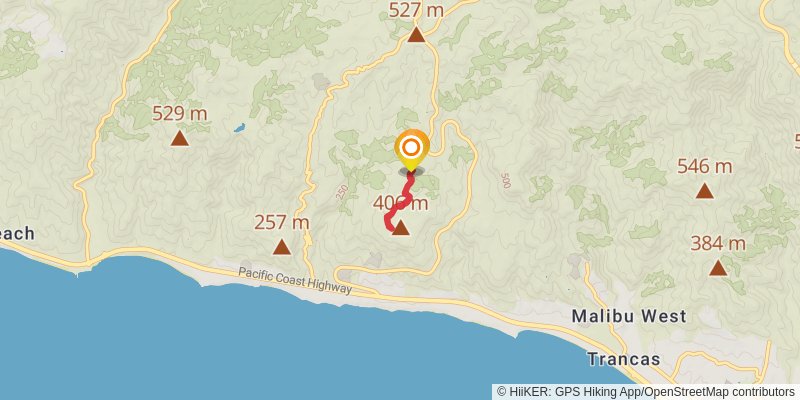Click the orange trailhead location pin
This screenshot has height=400, width=800.
point(411,150)
